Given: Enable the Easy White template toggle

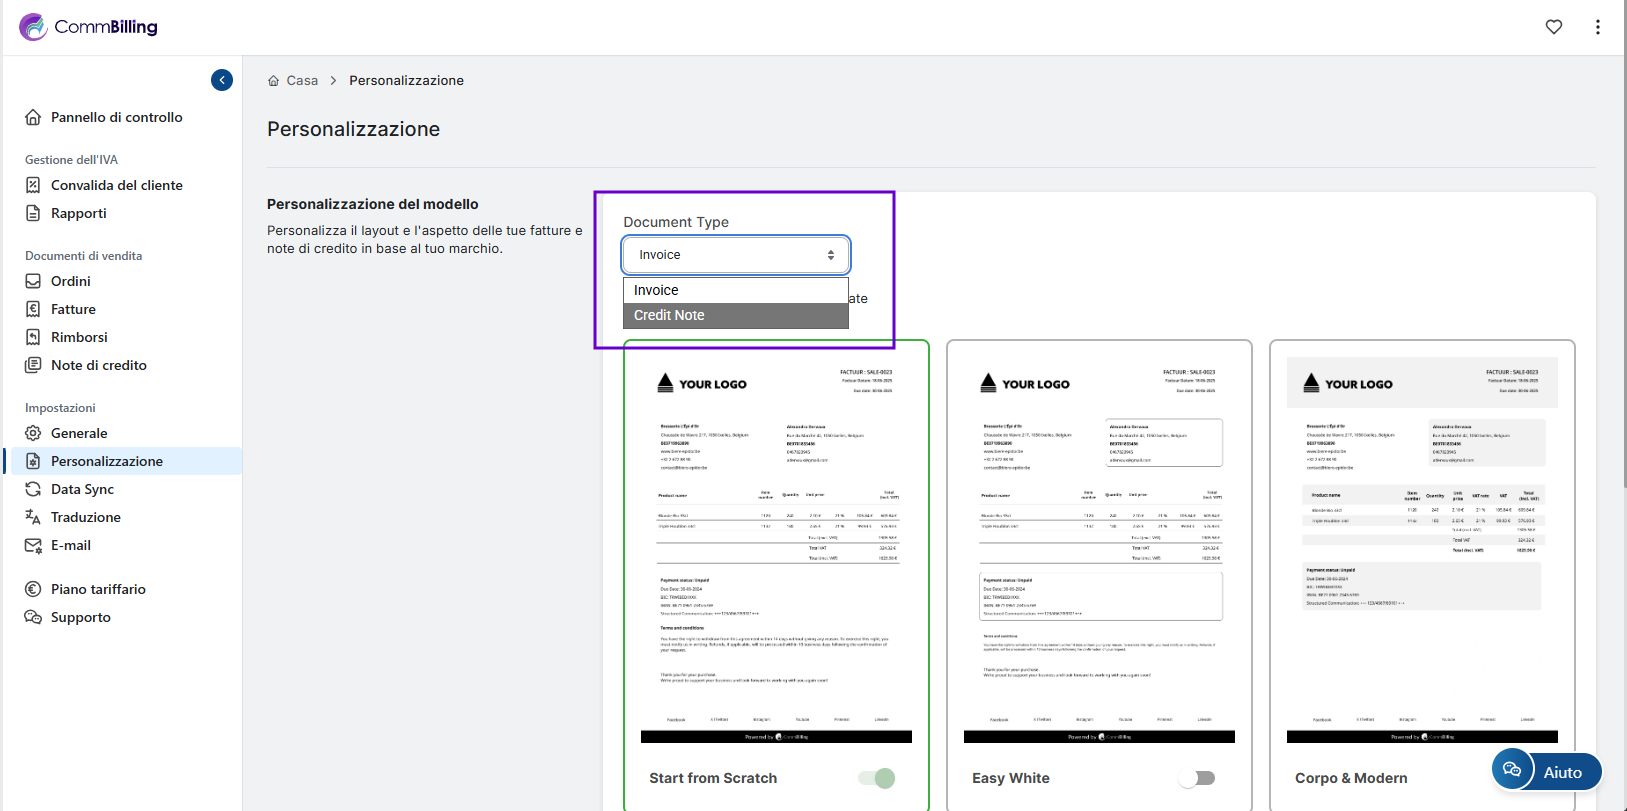Looking at the screenshot, I should click(x=1196, y=778).
